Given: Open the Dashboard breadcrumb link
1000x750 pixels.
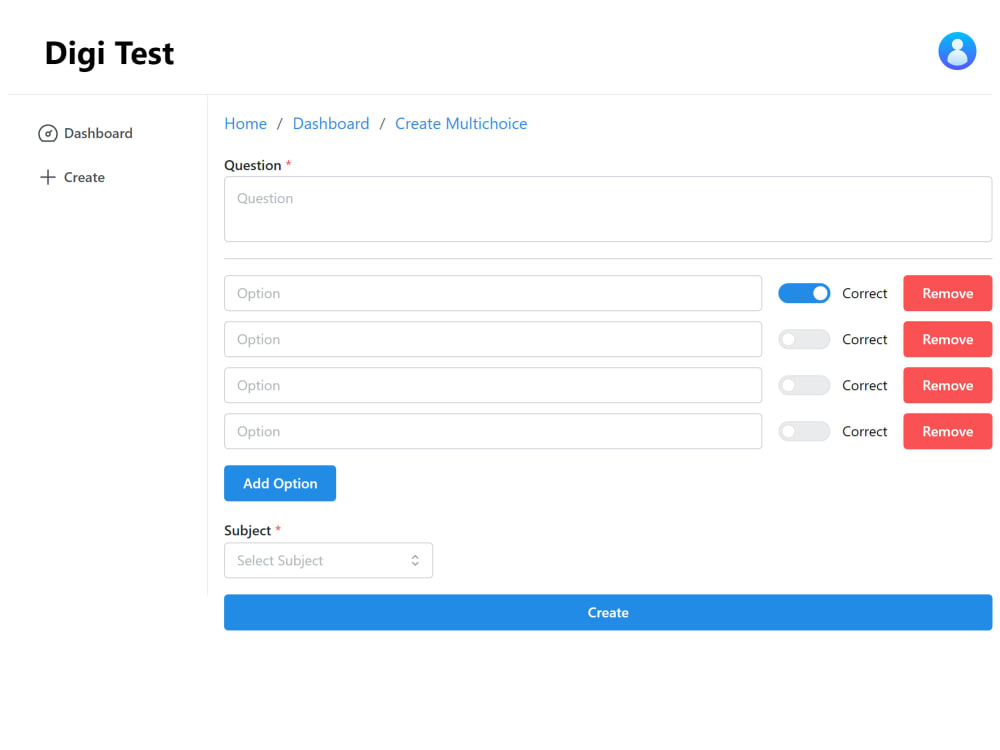Looking at the screenshot, I should 331,123.
